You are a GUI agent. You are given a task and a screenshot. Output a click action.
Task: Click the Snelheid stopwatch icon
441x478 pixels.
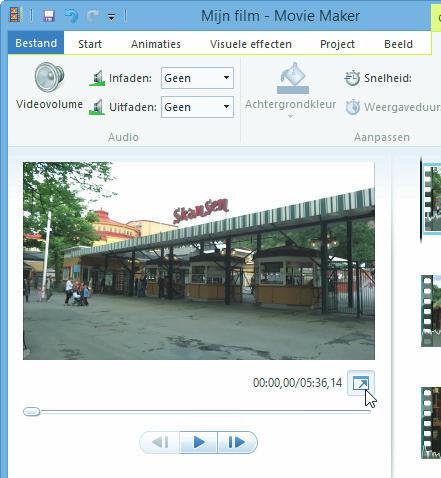pyautogui.click(x=352, y=78)
